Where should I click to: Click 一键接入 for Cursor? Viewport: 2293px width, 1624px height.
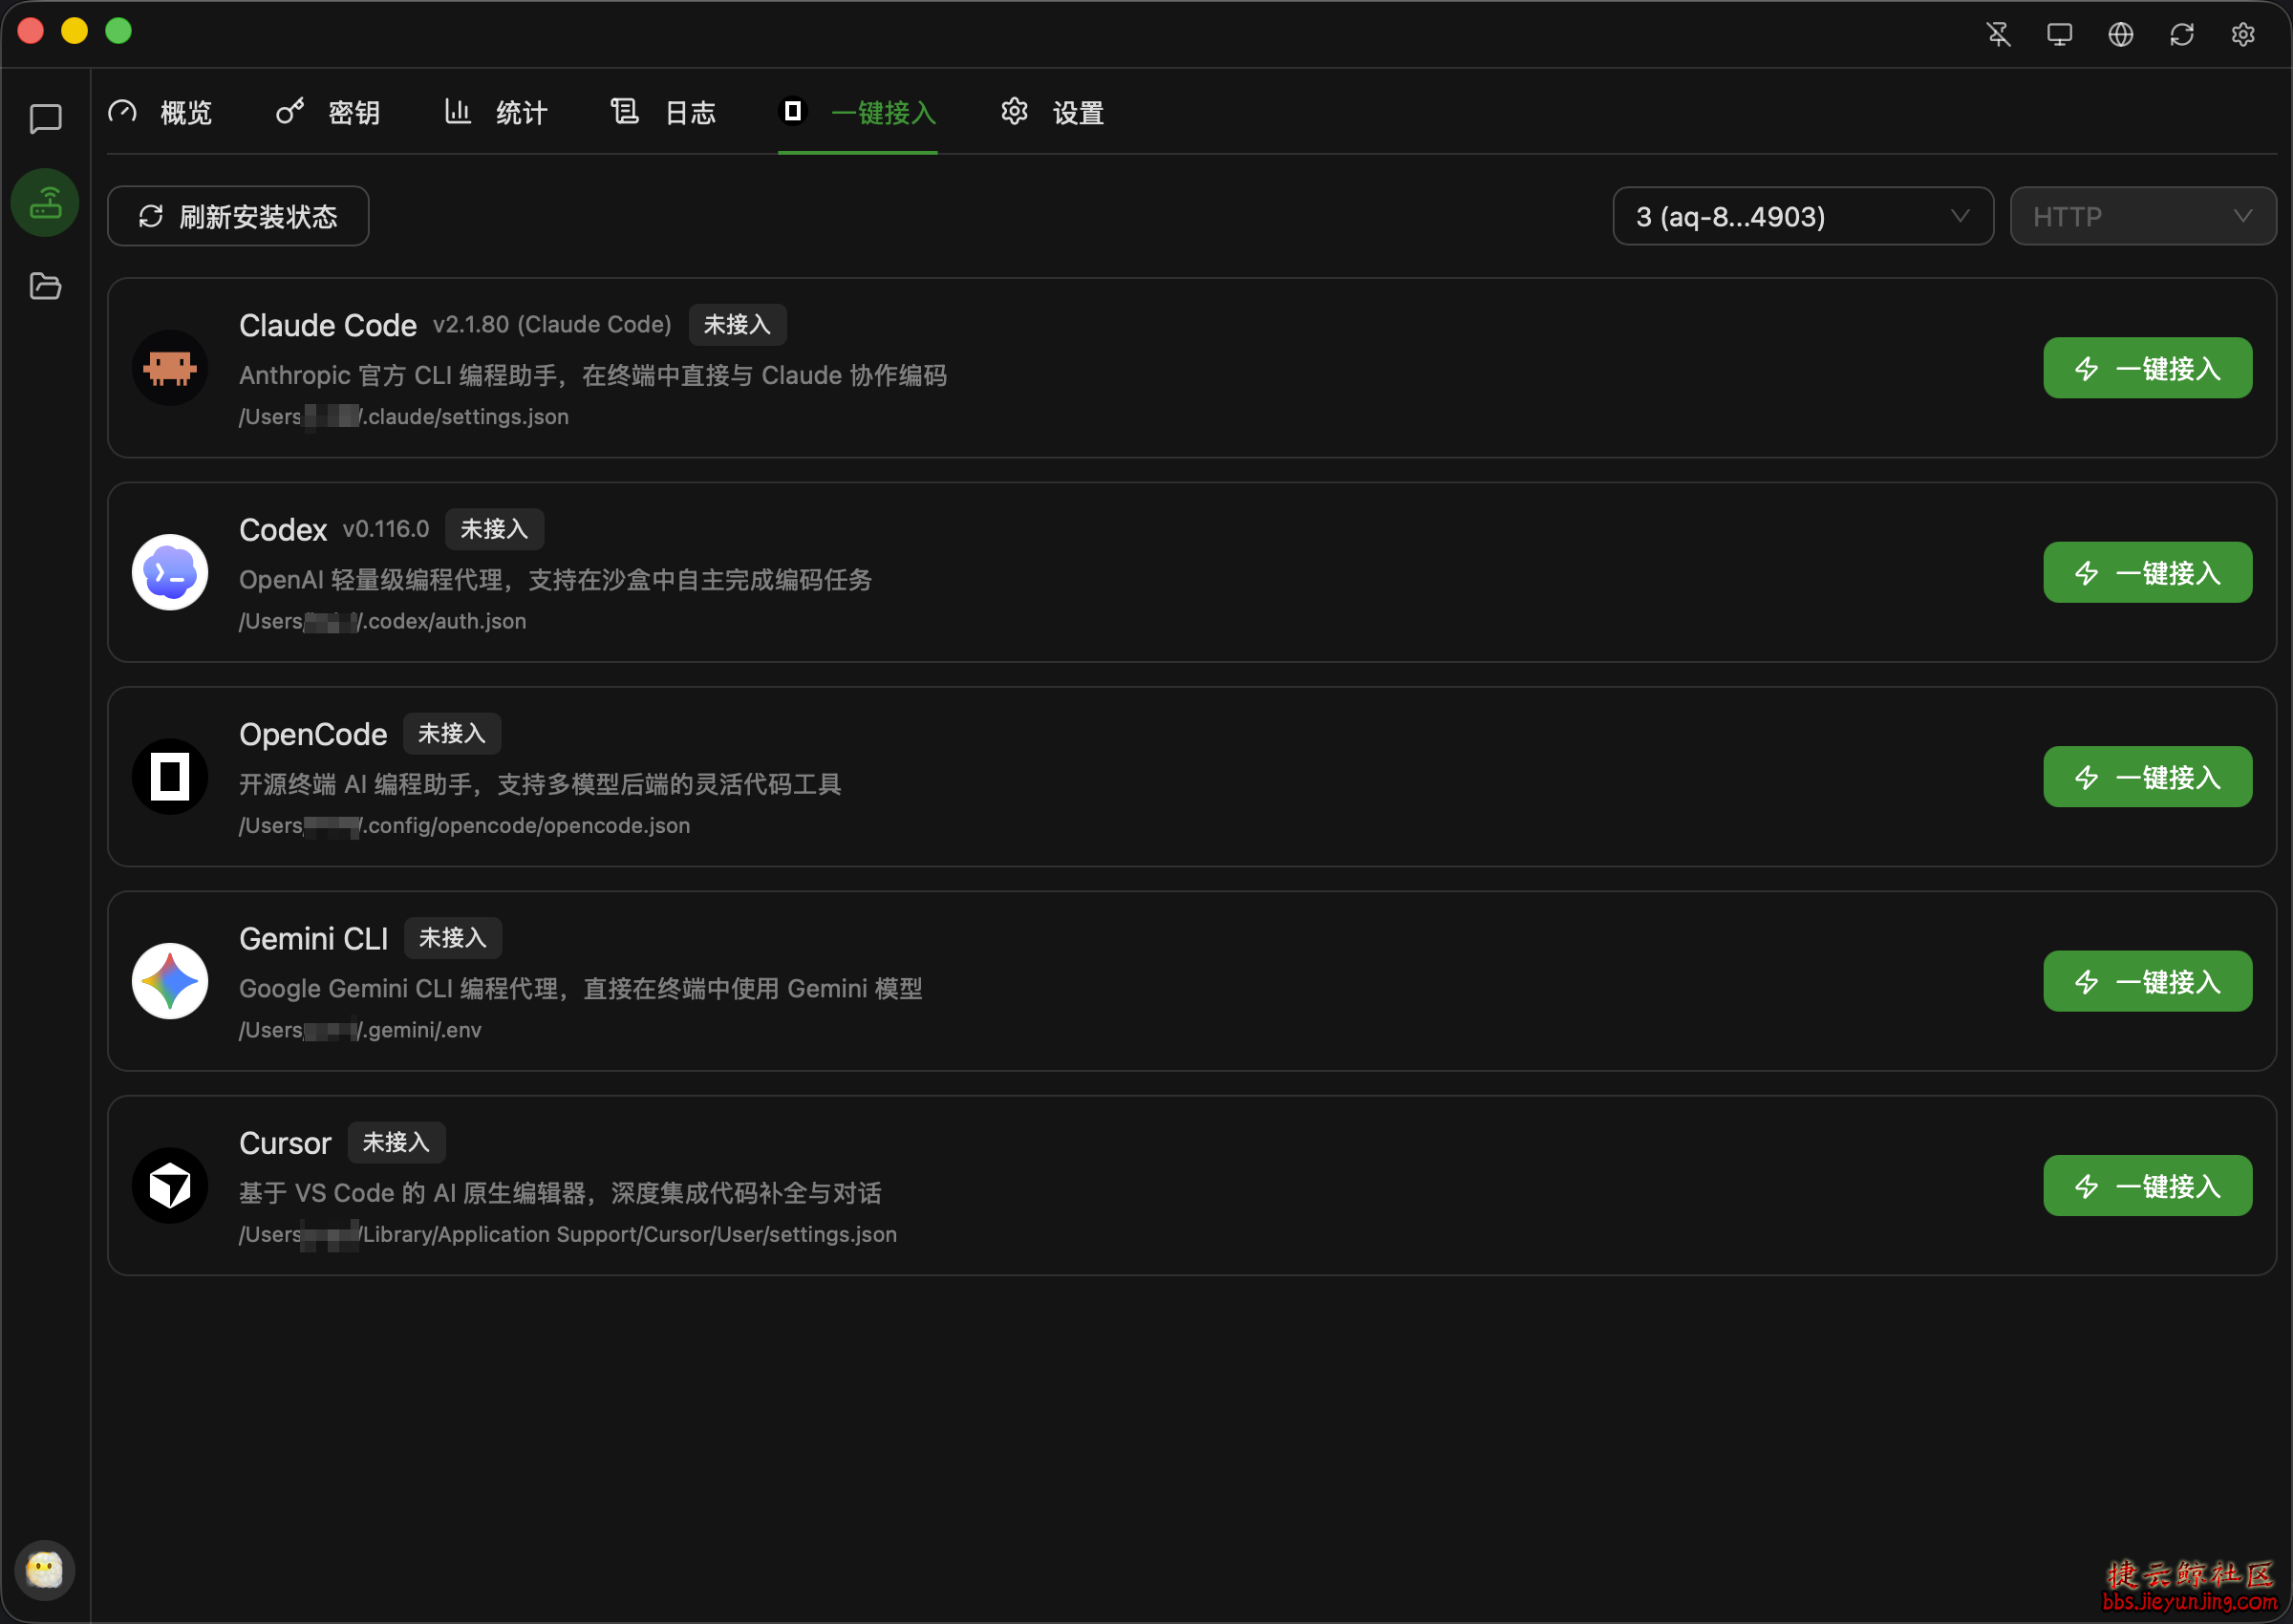click(x=2148, y=1186)
